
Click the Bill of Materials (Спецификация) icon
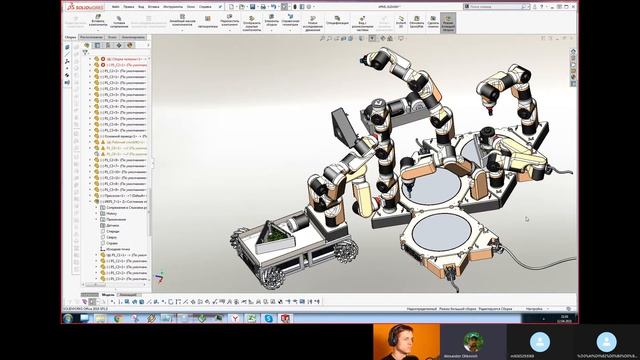(x=337, y=18)
